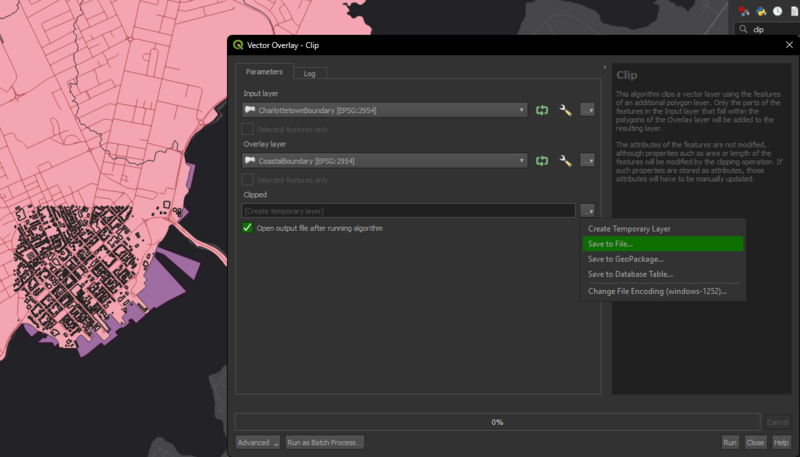The height and width of the screenshot is (457, 800).
Task: Select 'Save to File...' menu option
Action: 610,244
